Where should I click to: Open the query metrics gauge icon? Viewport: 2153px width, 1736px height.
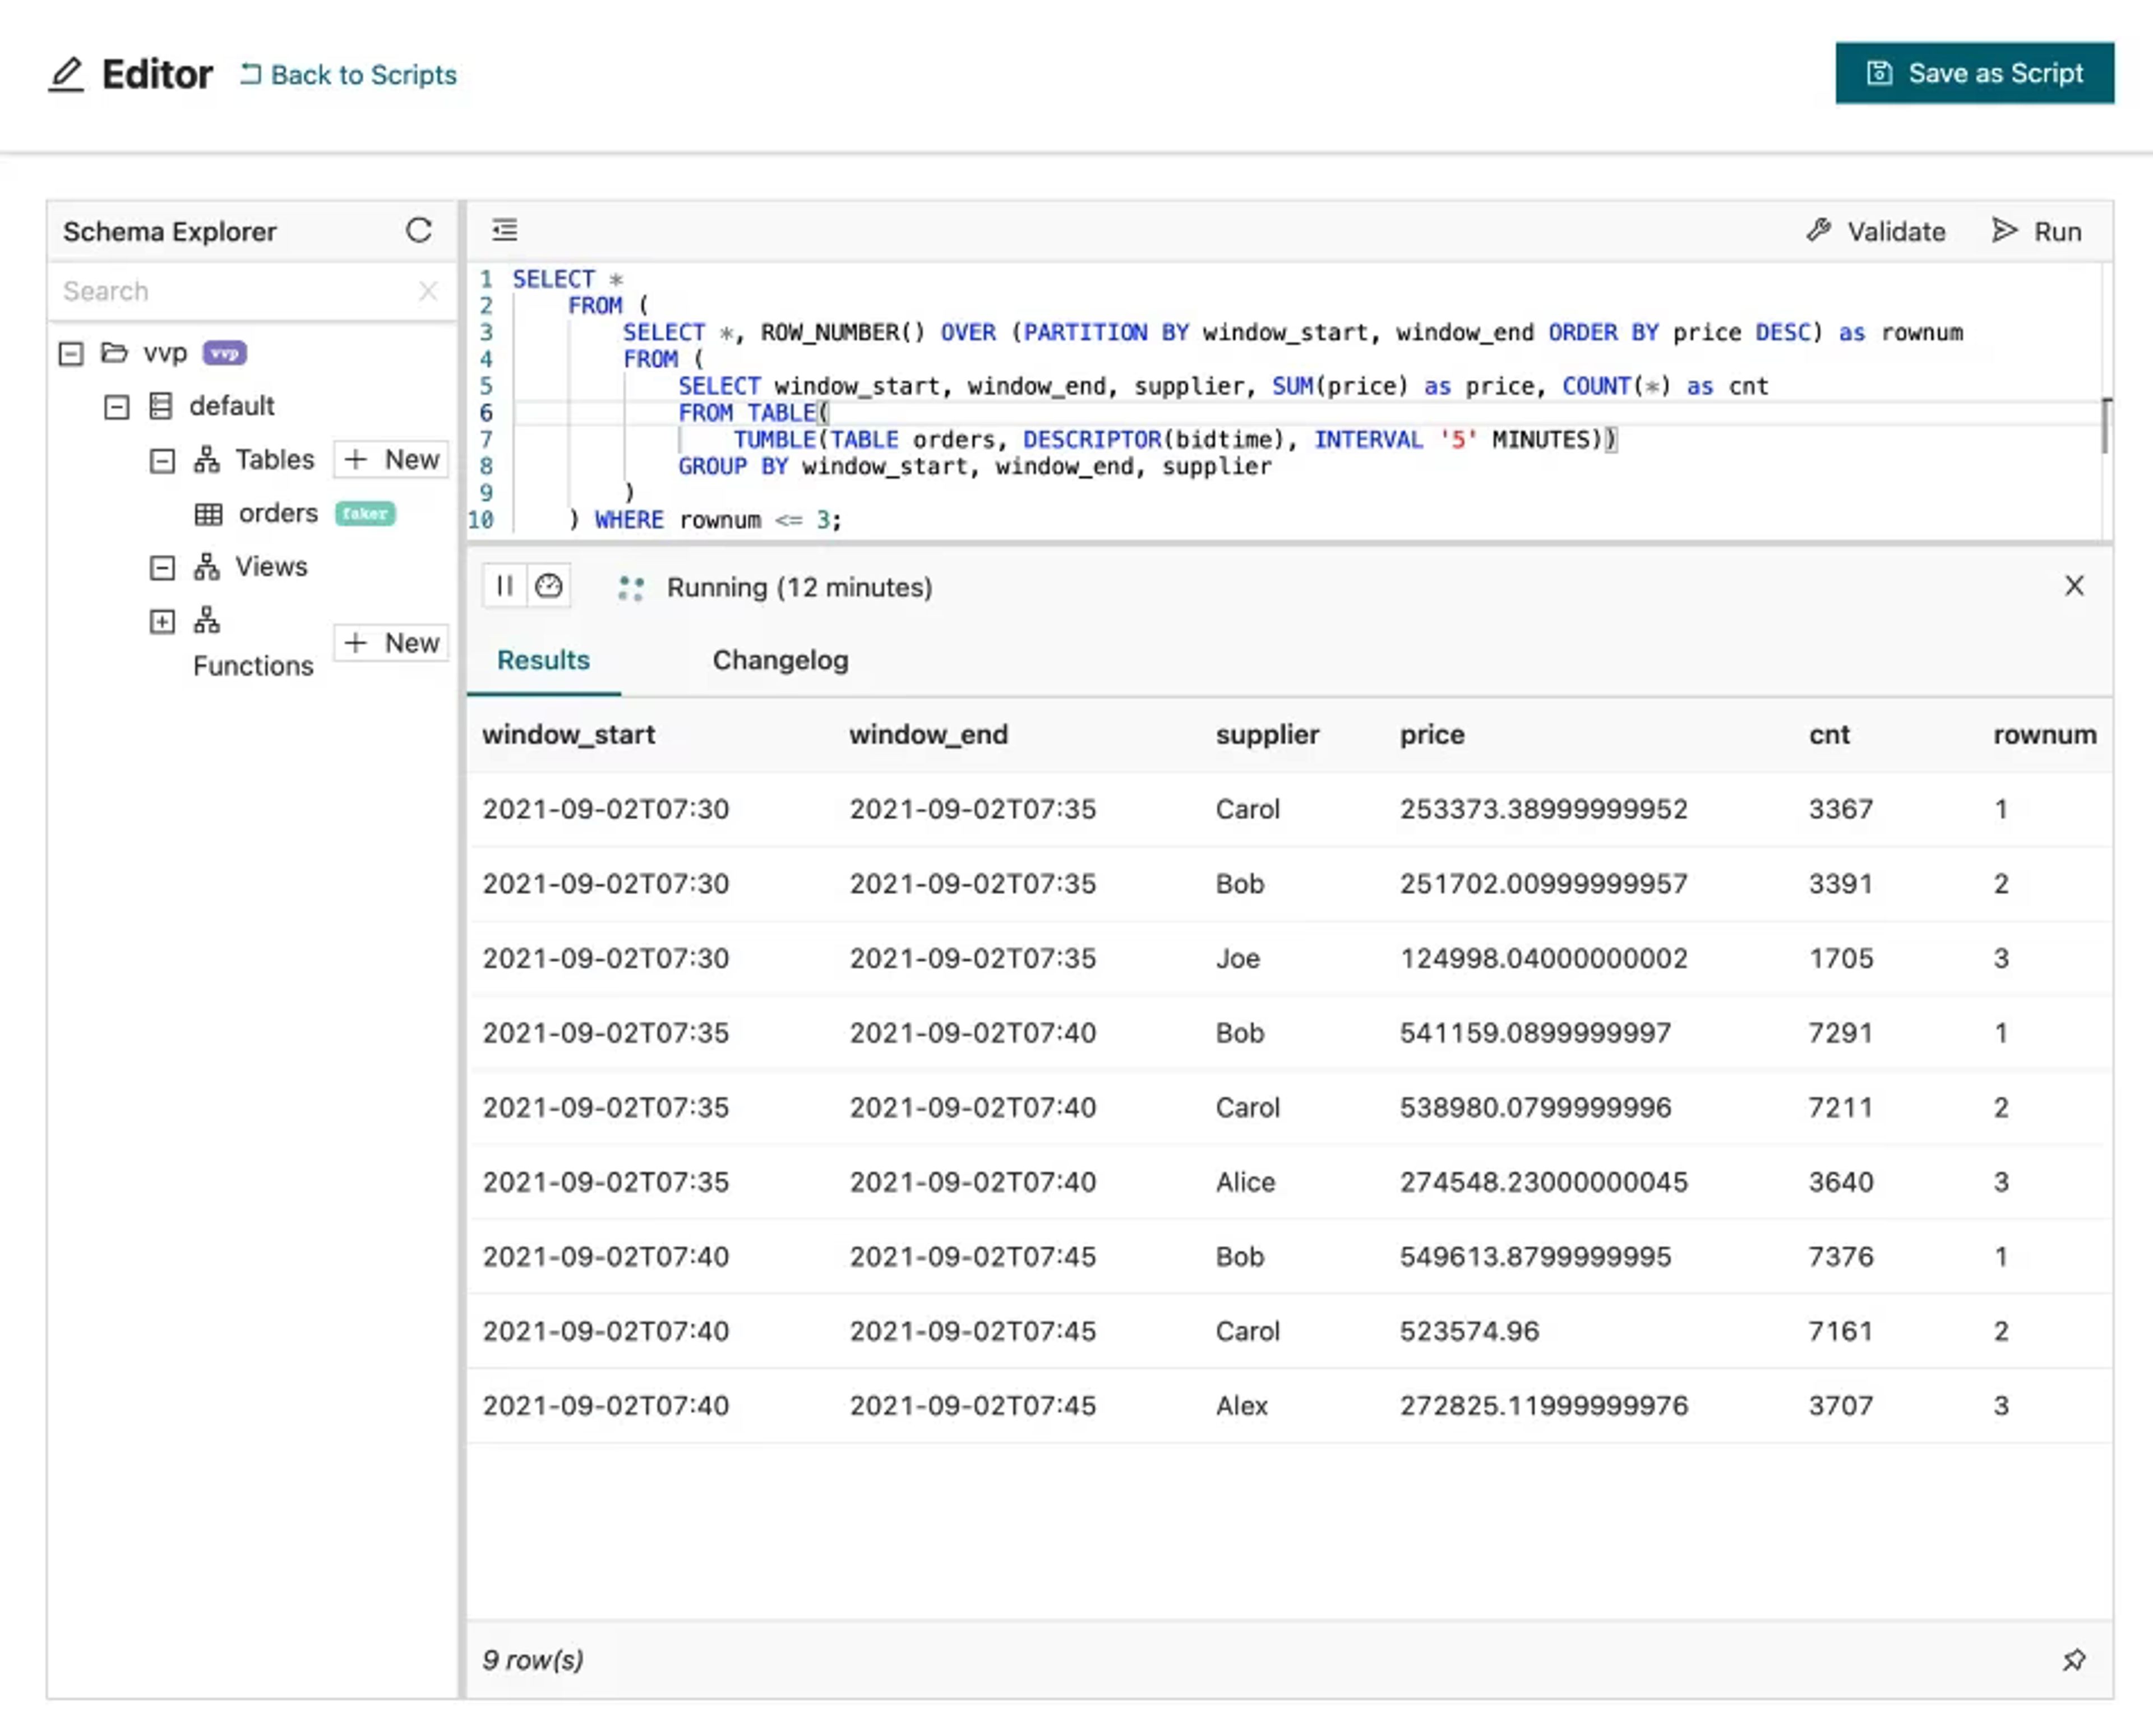pyautogui.click(x=548, y=586)
